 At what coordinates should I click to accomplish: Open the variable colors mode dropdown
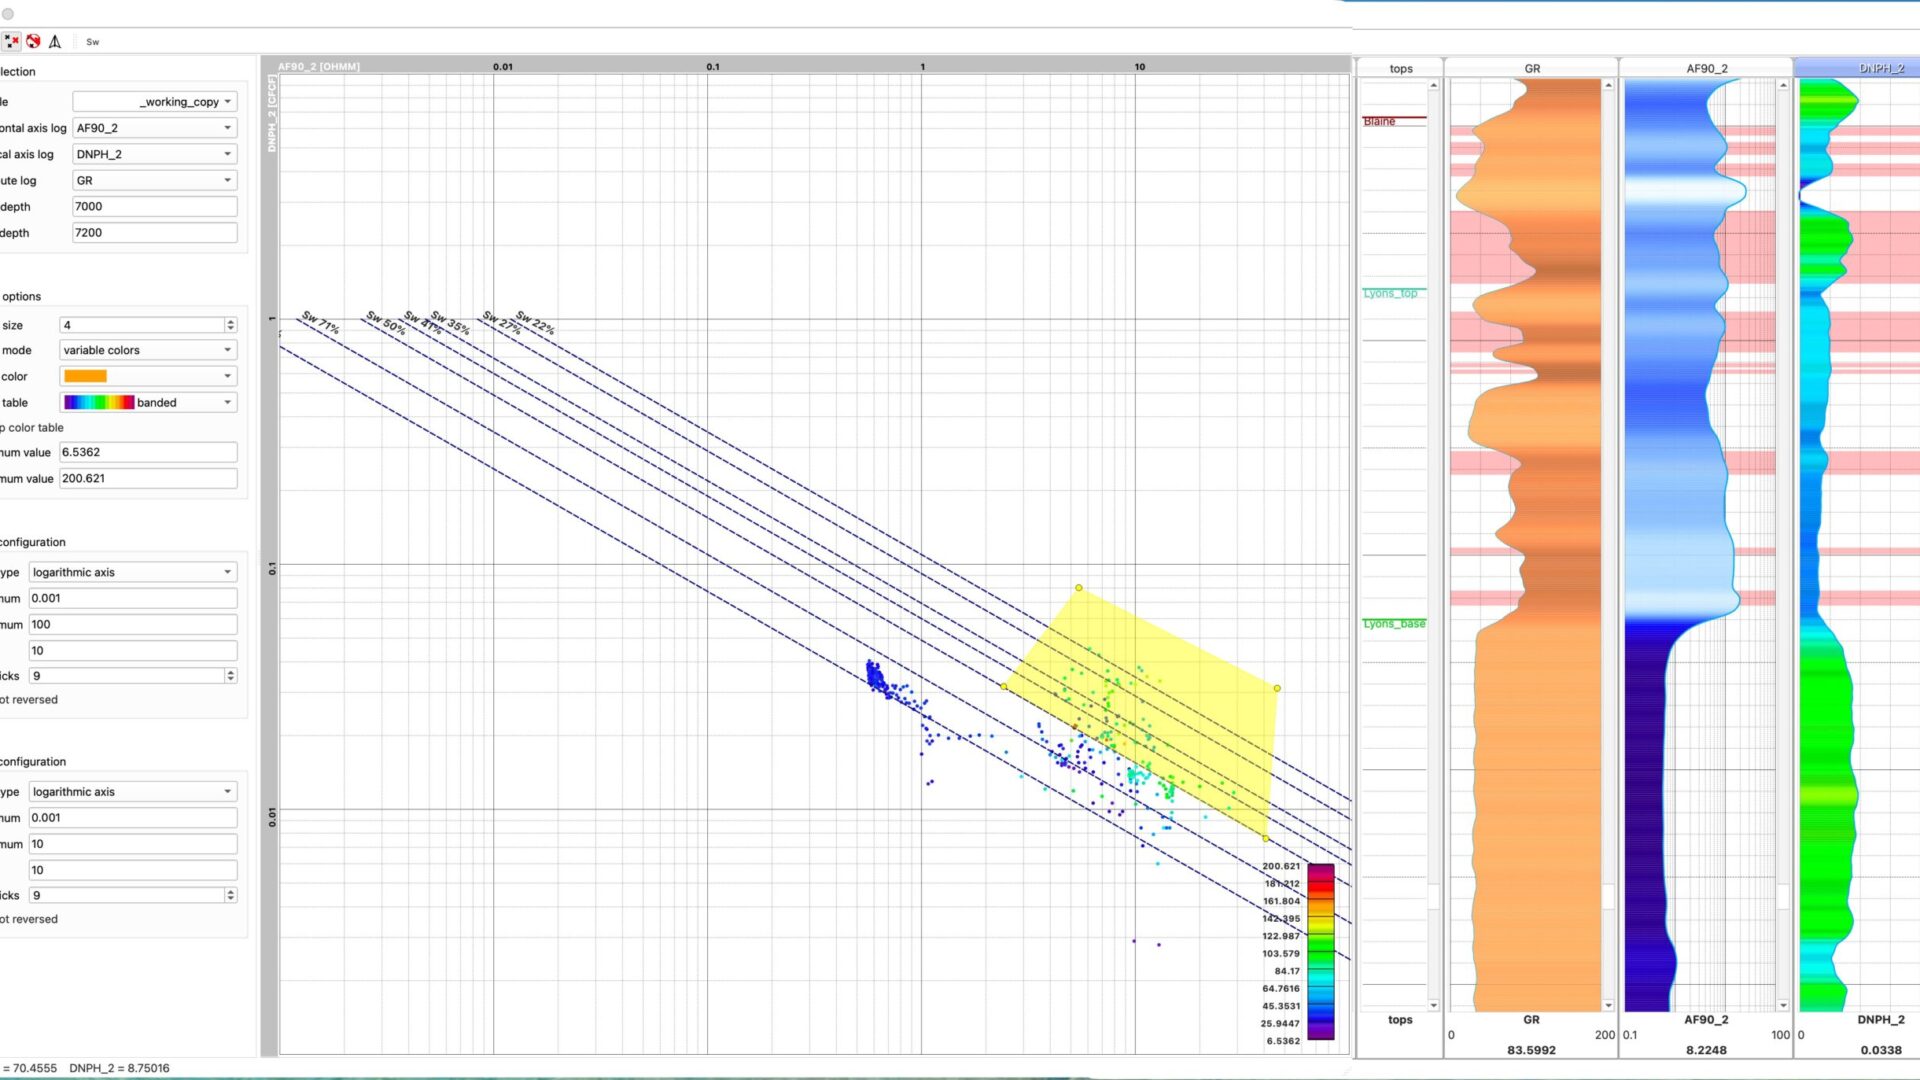147,350
